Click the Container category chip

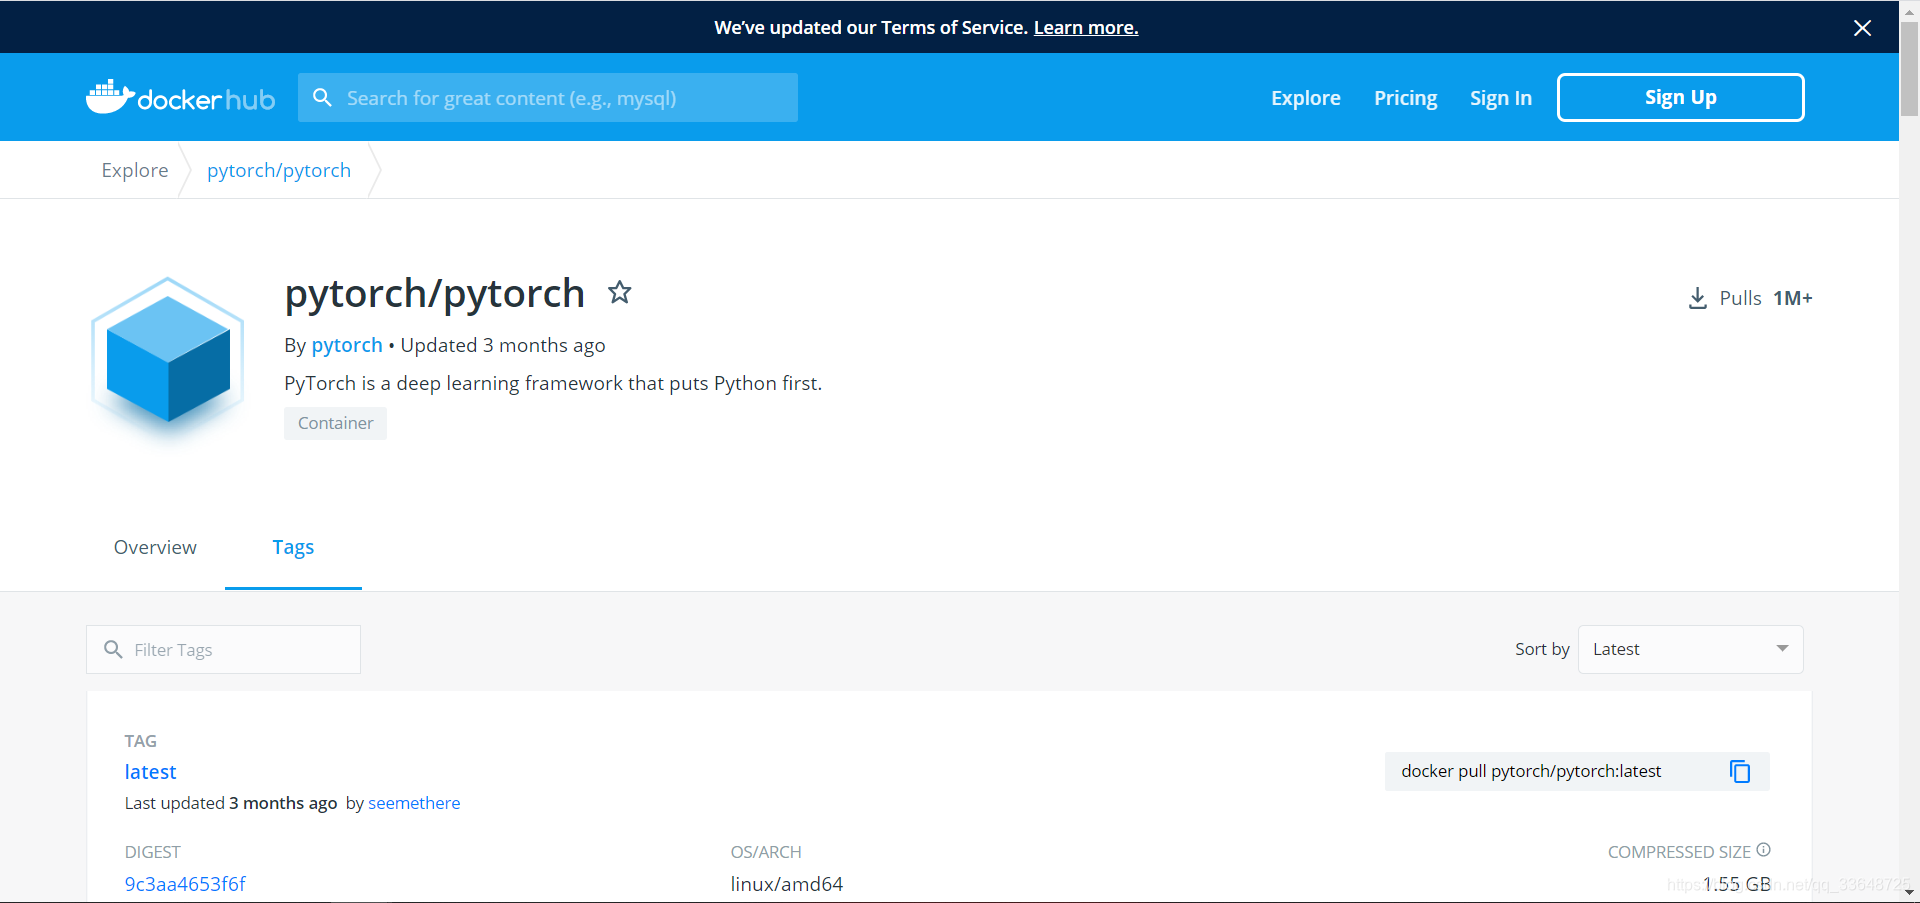click(335, 423)
